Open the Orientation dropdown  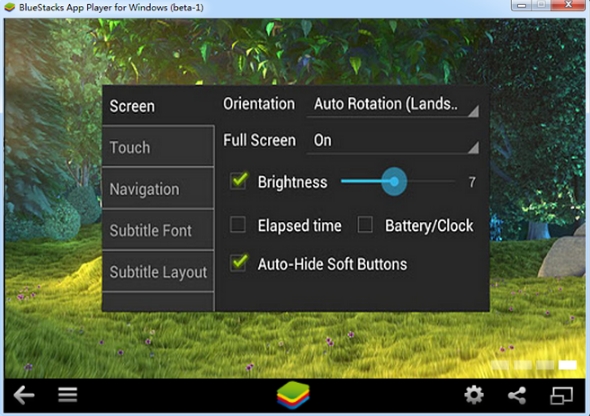point(392,105)
